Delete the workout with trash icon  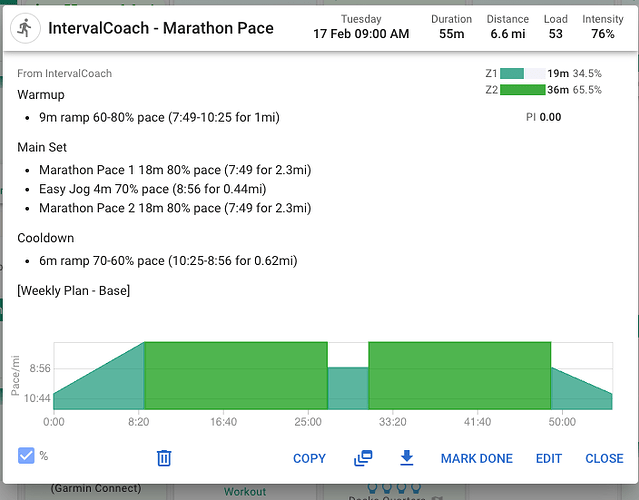tap(164, 458)
